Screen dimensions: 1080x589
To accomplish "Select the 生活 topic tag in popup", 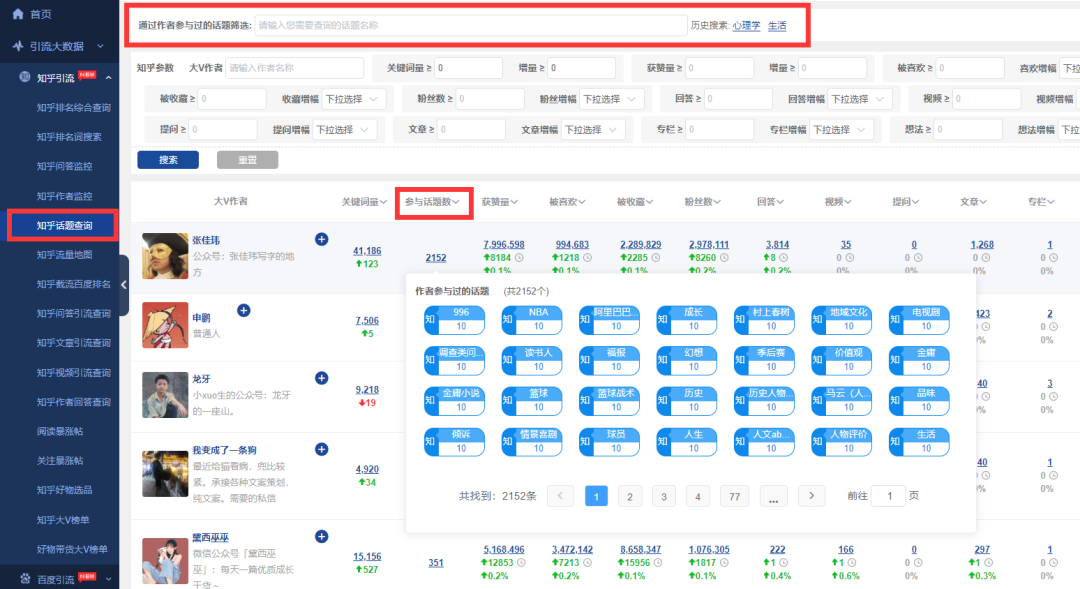I will (920, 442).
